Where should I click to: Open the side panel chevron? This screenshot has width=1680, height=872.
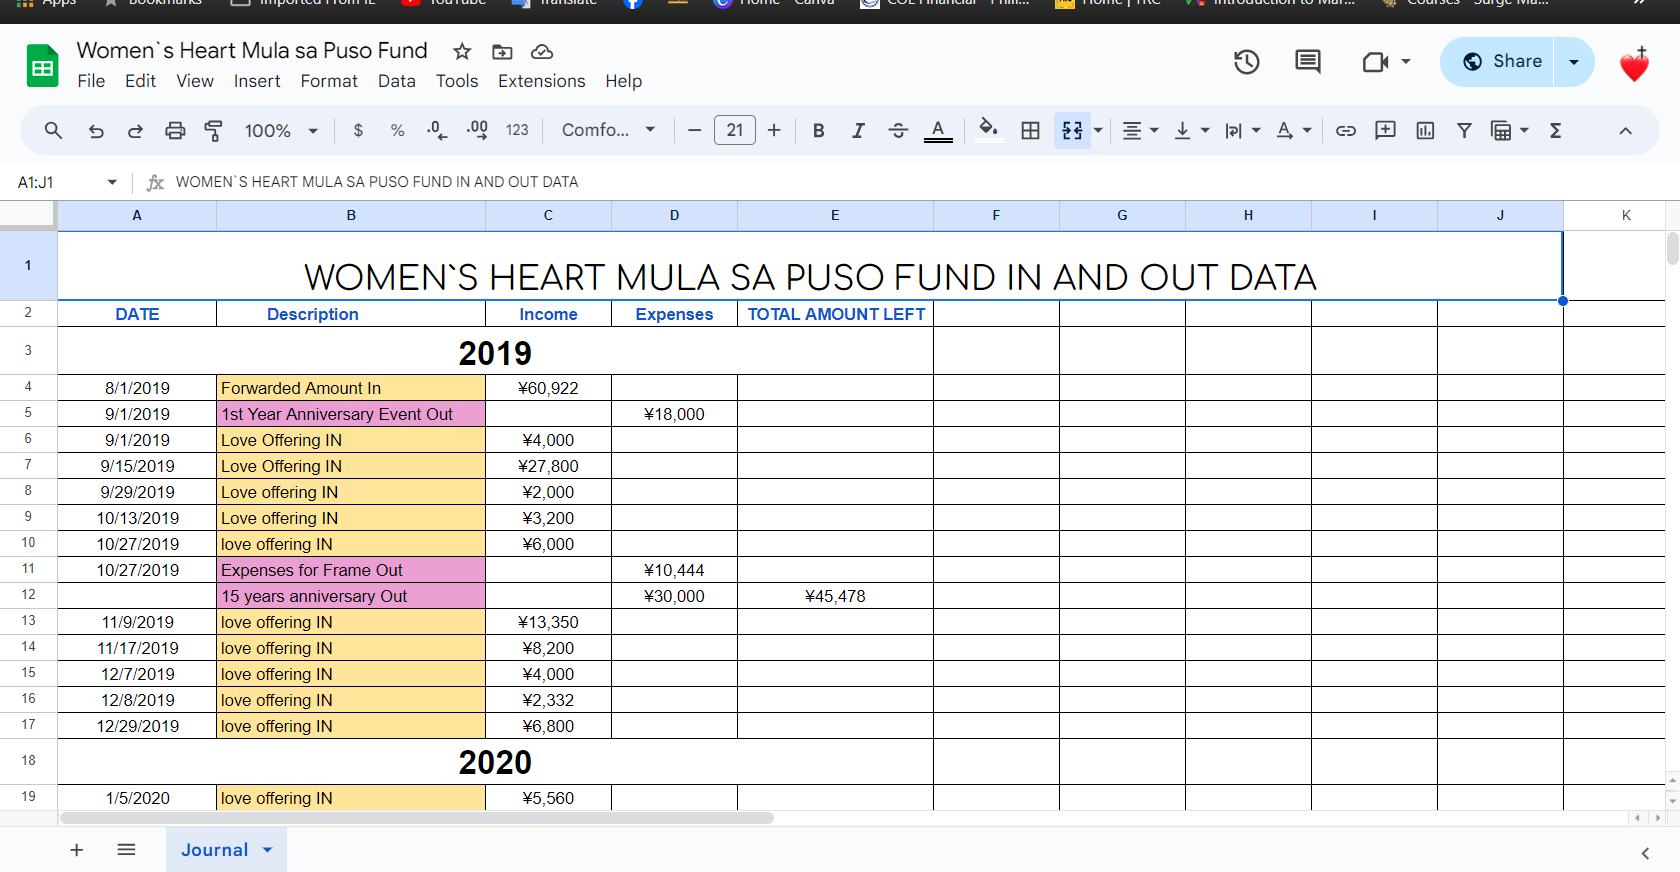point(1645,852)
